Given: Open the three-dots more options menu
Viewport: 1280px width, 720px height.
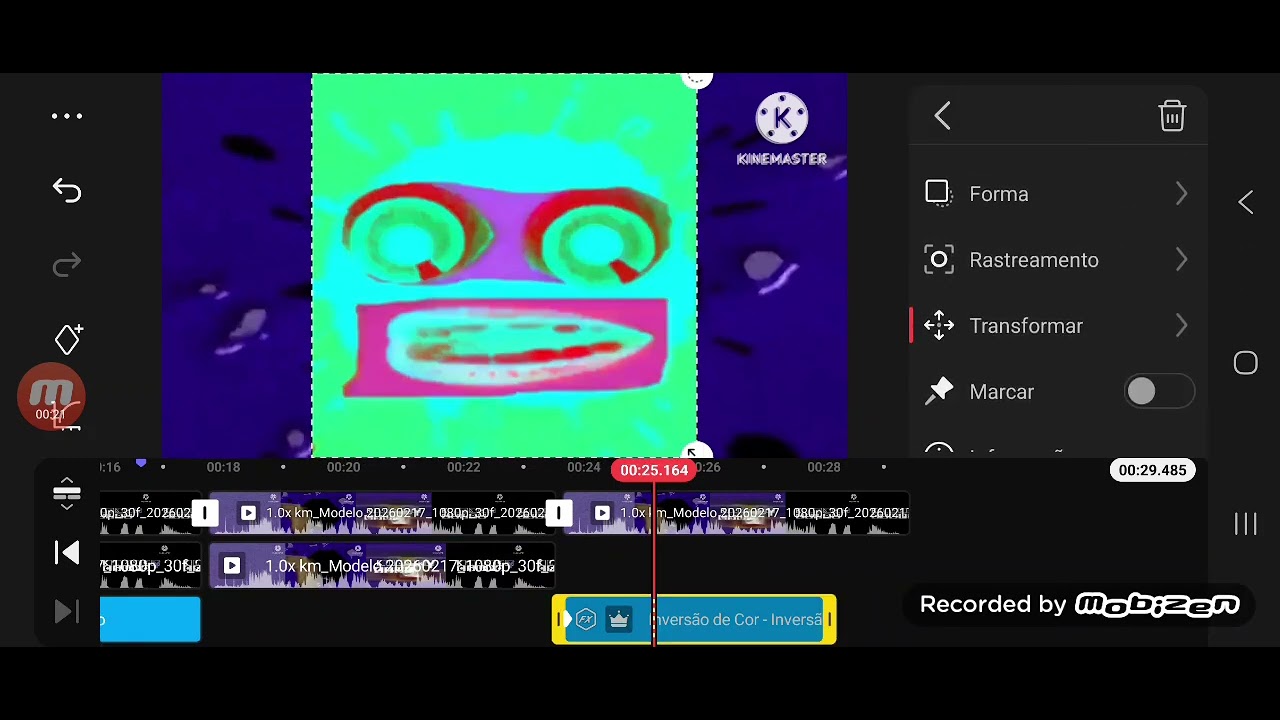Looking at the screenshot, I should tap(67, 116).
